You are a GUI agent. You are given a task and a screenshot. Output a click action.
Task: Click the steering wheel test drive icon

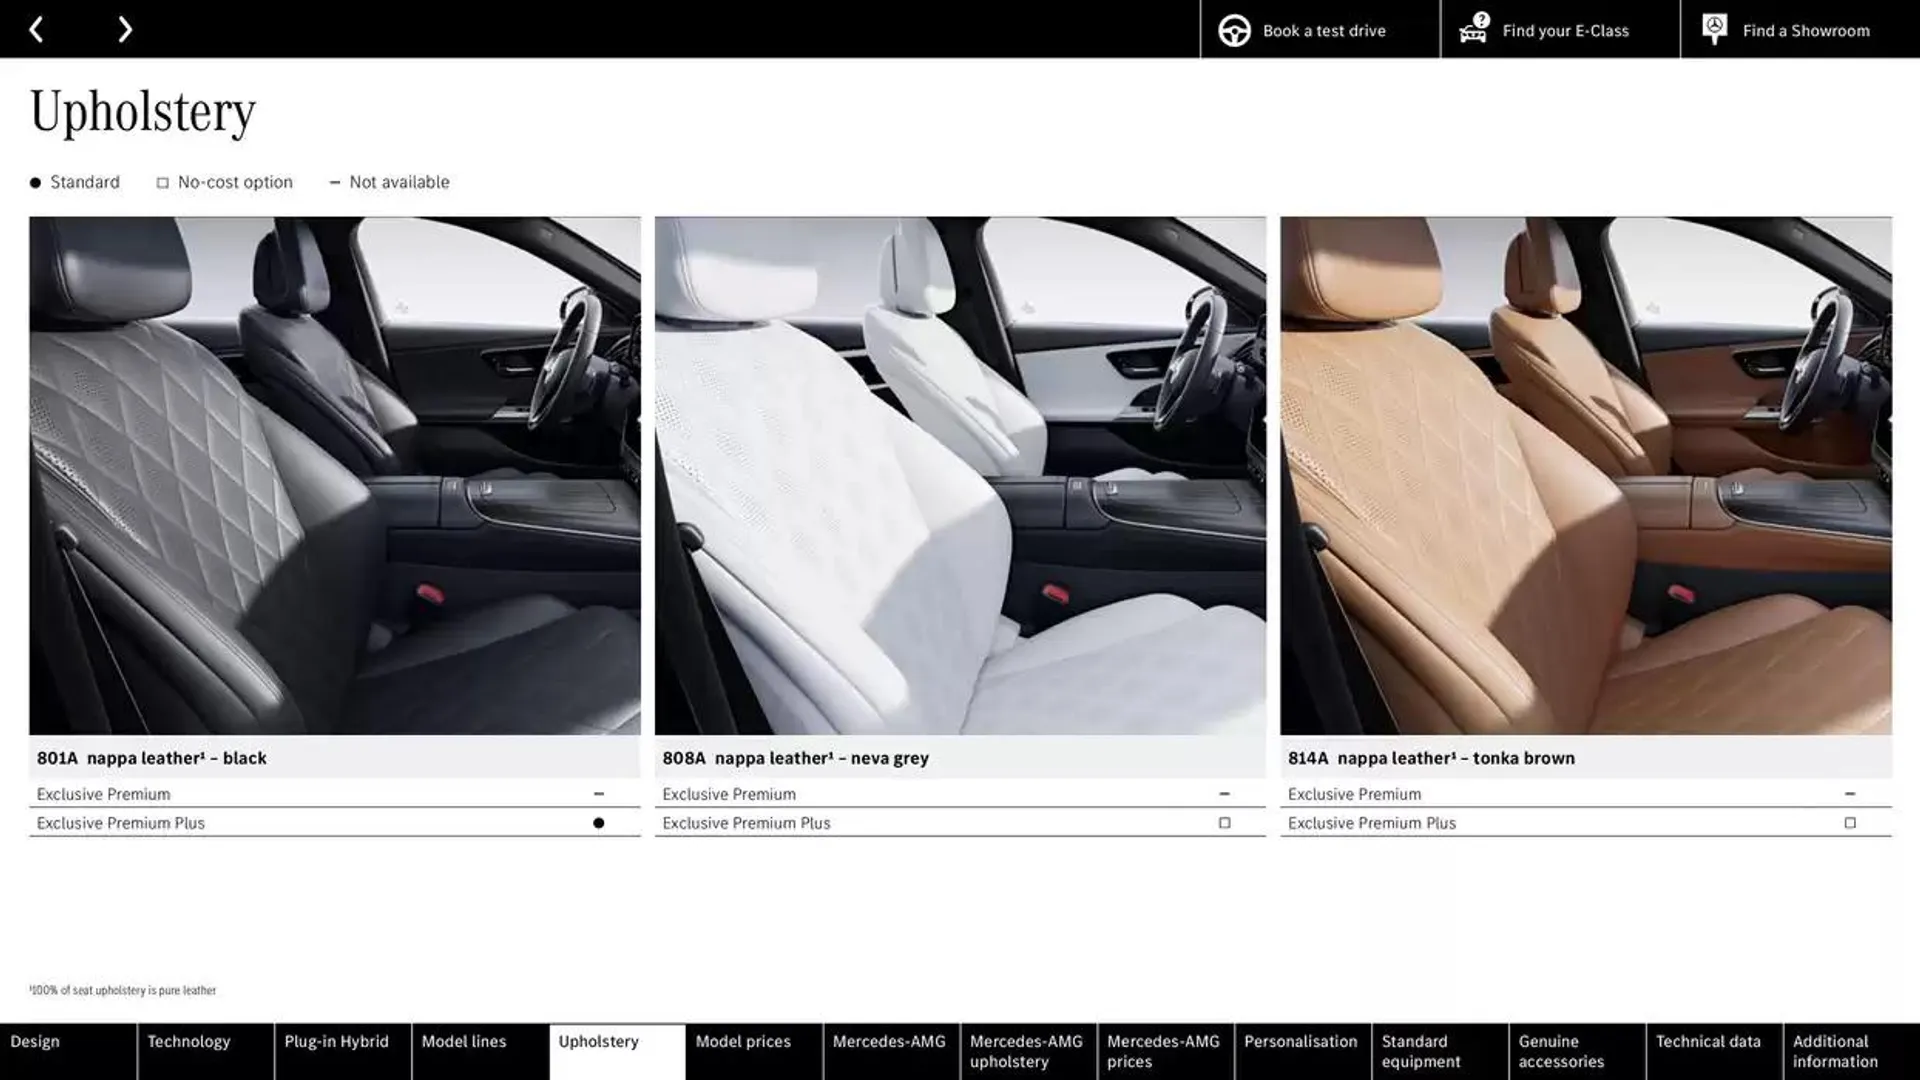pyautogui.click(x=1233, y=29)
